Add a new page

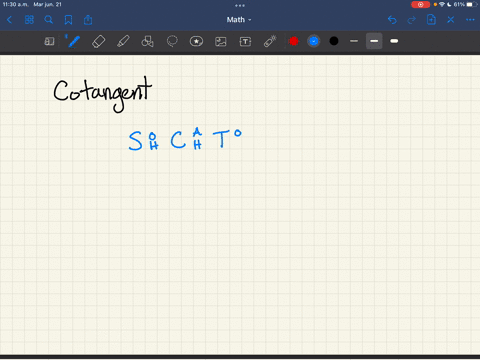(431, 20)
